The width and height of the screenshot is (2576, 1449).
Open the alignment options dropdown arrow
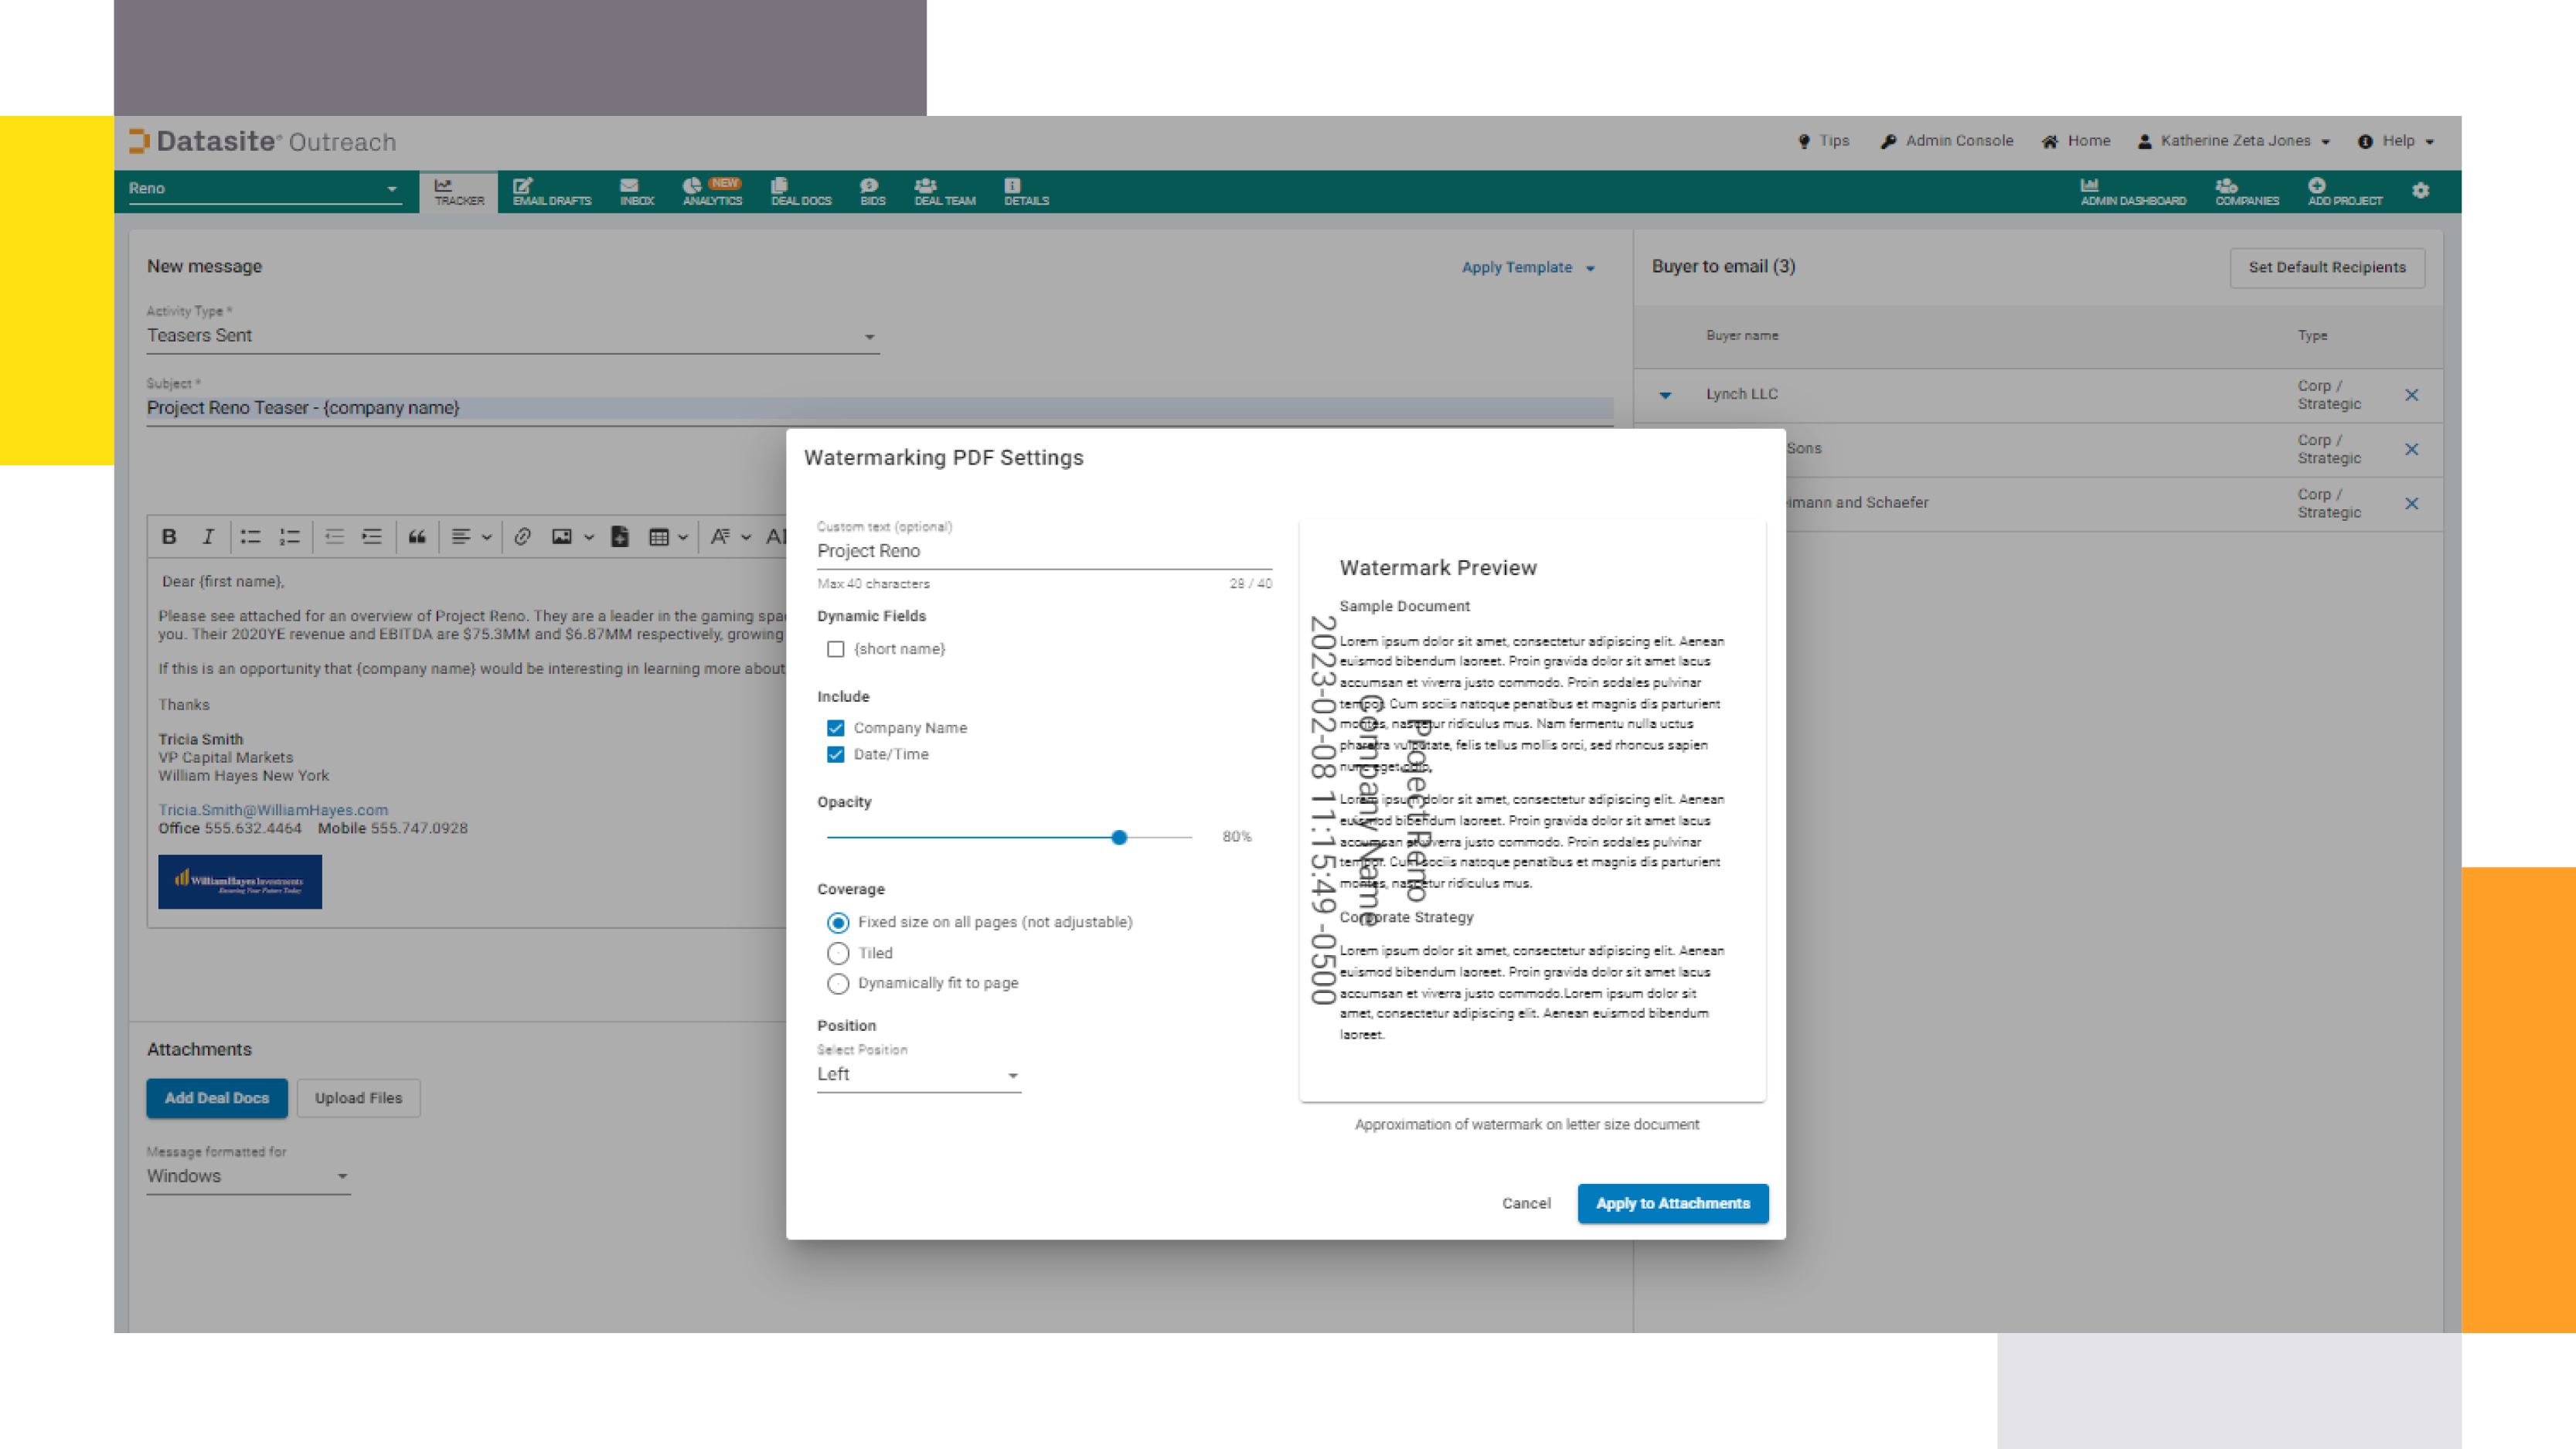(x=487, y=537)
